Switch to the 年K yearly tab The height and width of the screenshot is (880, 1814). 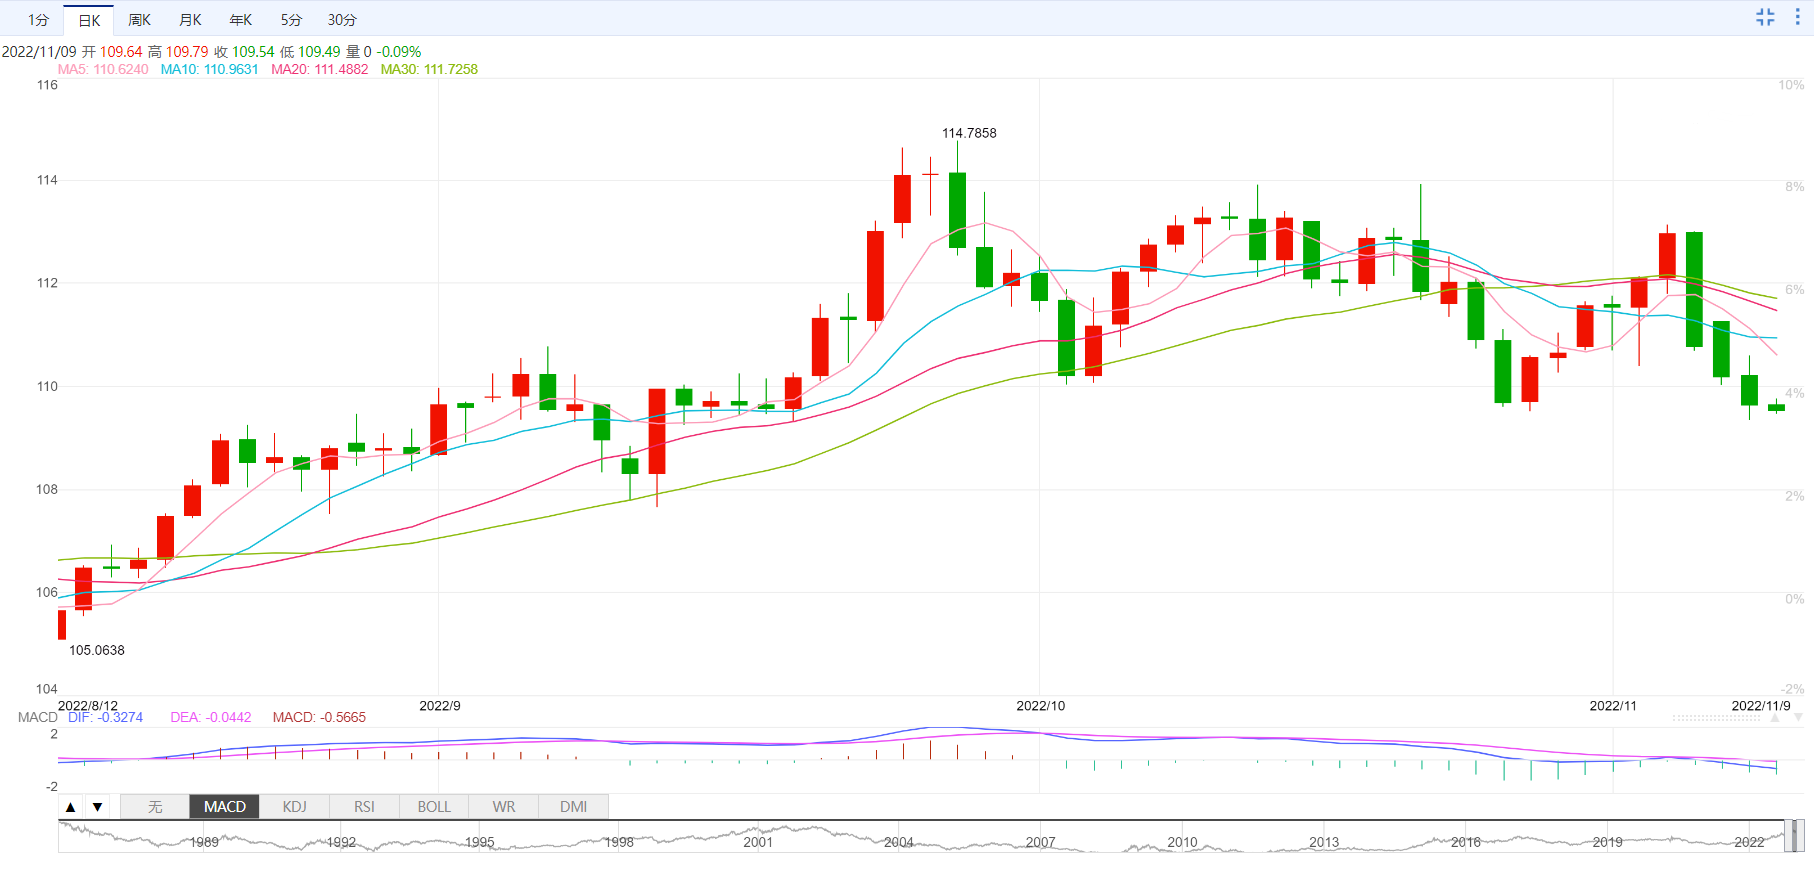point(241,20)
